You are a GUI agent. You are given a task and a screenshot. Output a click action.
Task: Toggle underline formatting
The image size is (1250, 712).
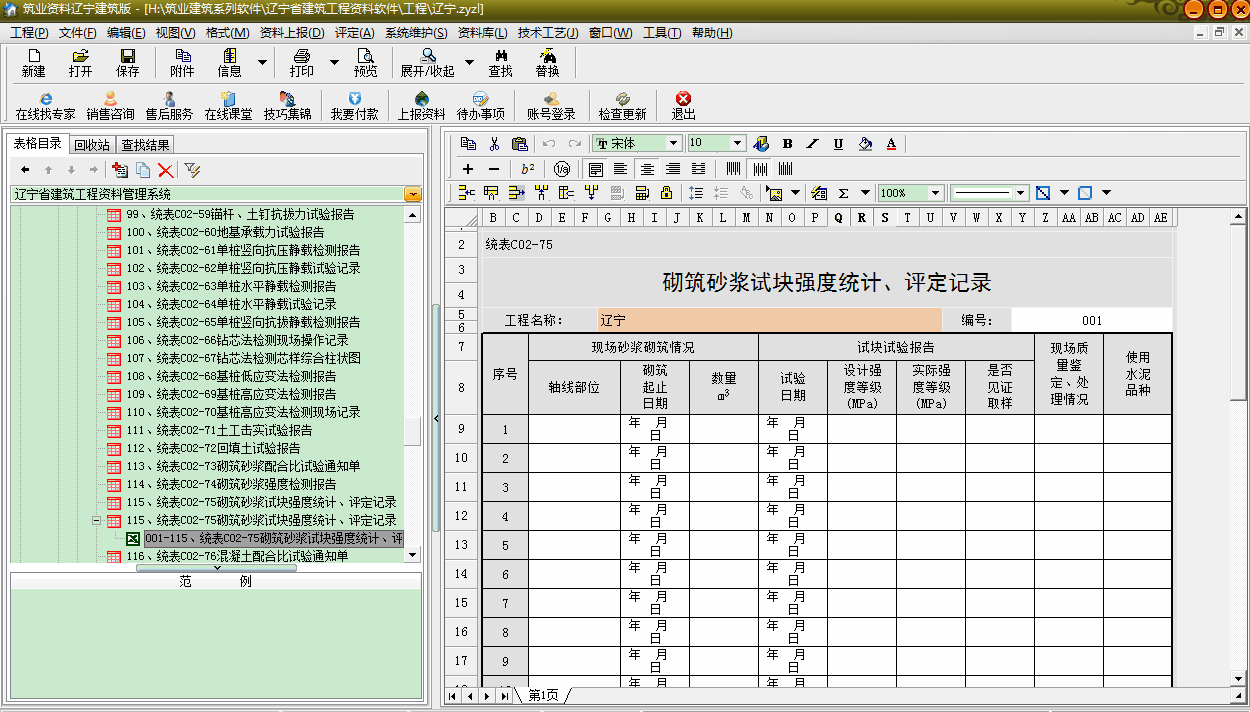pyautogui.click(x=838, y=144)
